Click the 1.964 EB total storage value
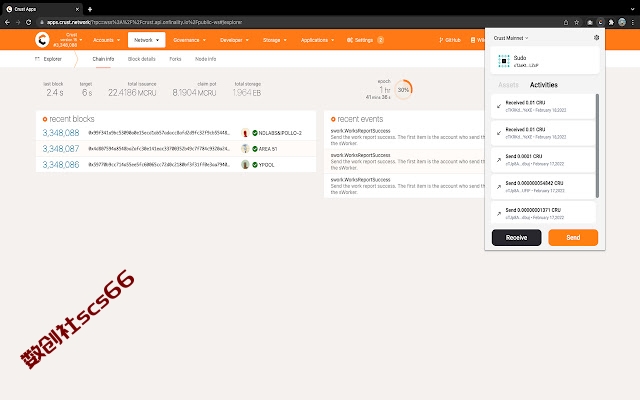 click(247, 93)
